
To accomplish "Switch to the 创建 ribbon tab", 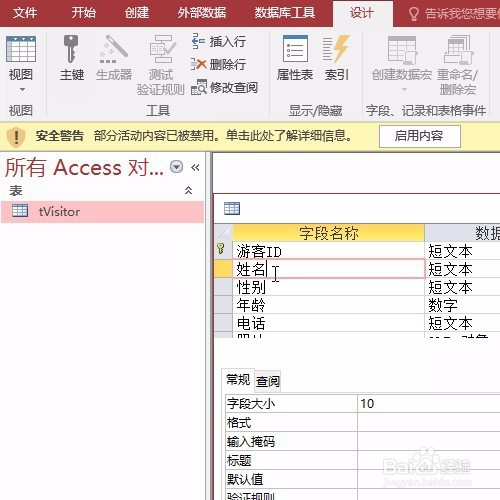I will click(x=137, y=13).
